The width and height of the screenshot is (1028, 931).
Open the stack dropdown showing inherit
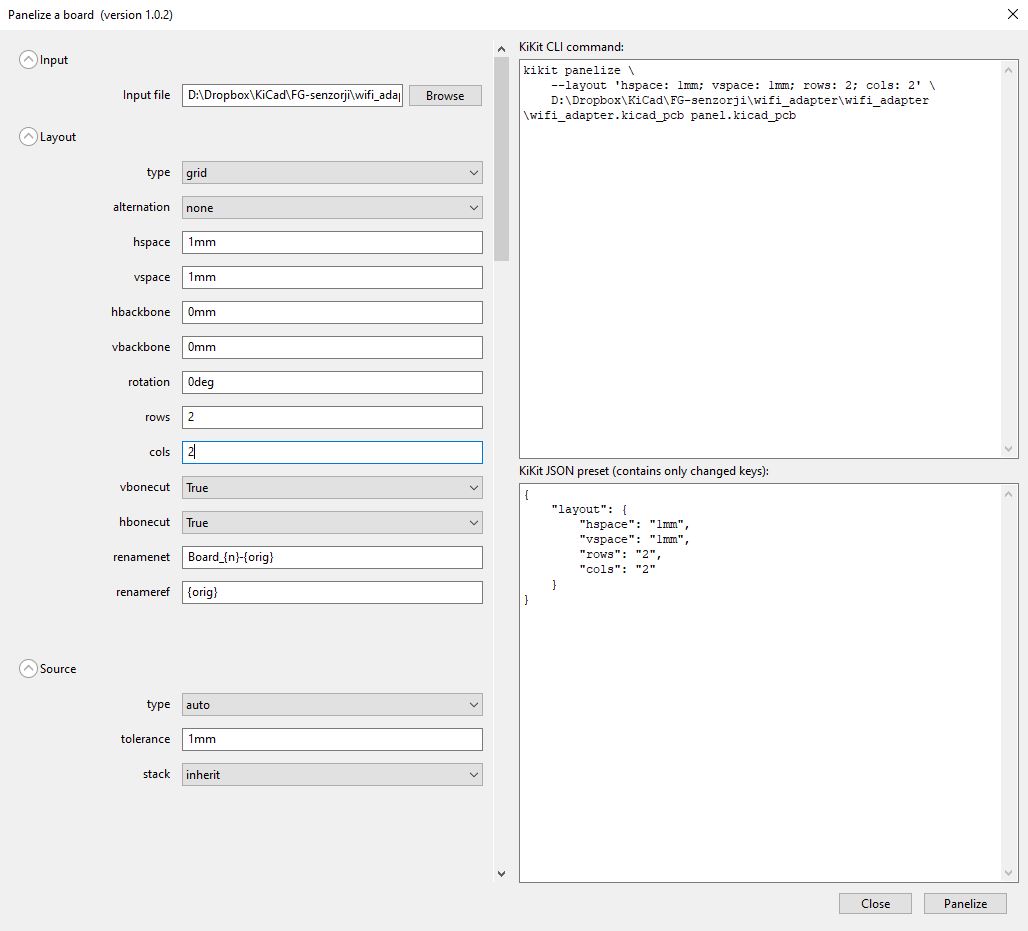coord(332,774)
